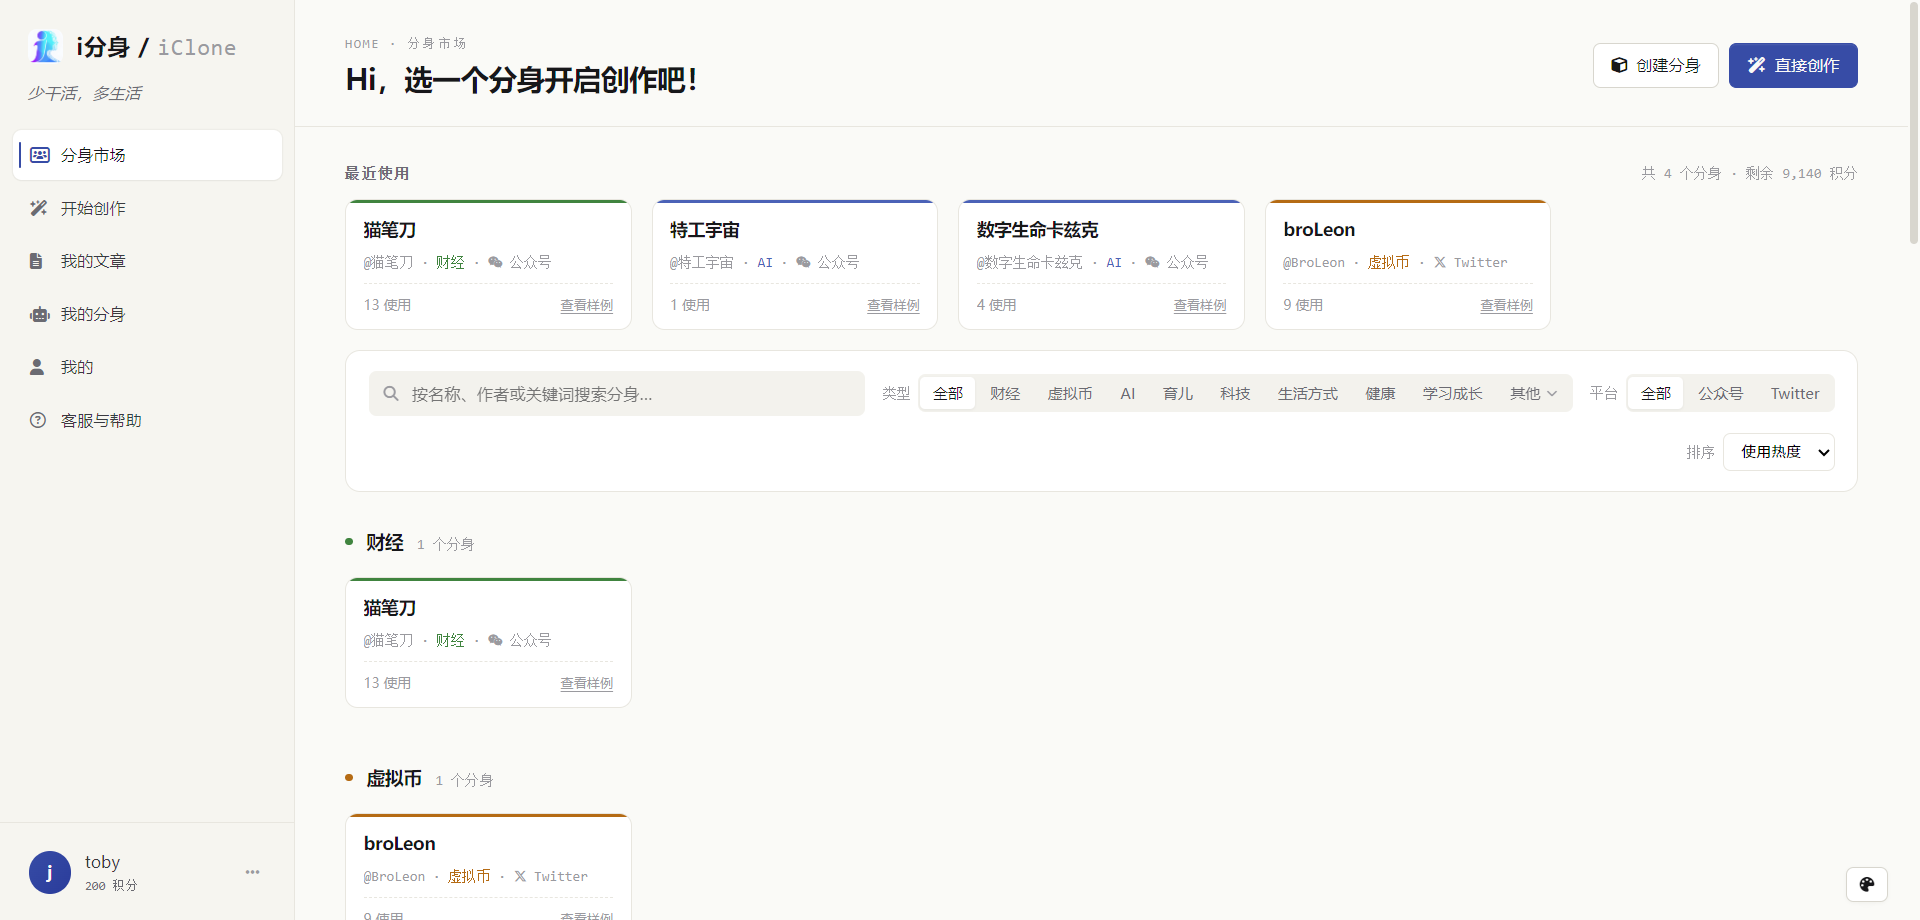This screenshot has height=920, width=1920.
Task: Open 我的分身 robot icon in sidebar
Action: [39, 314]
